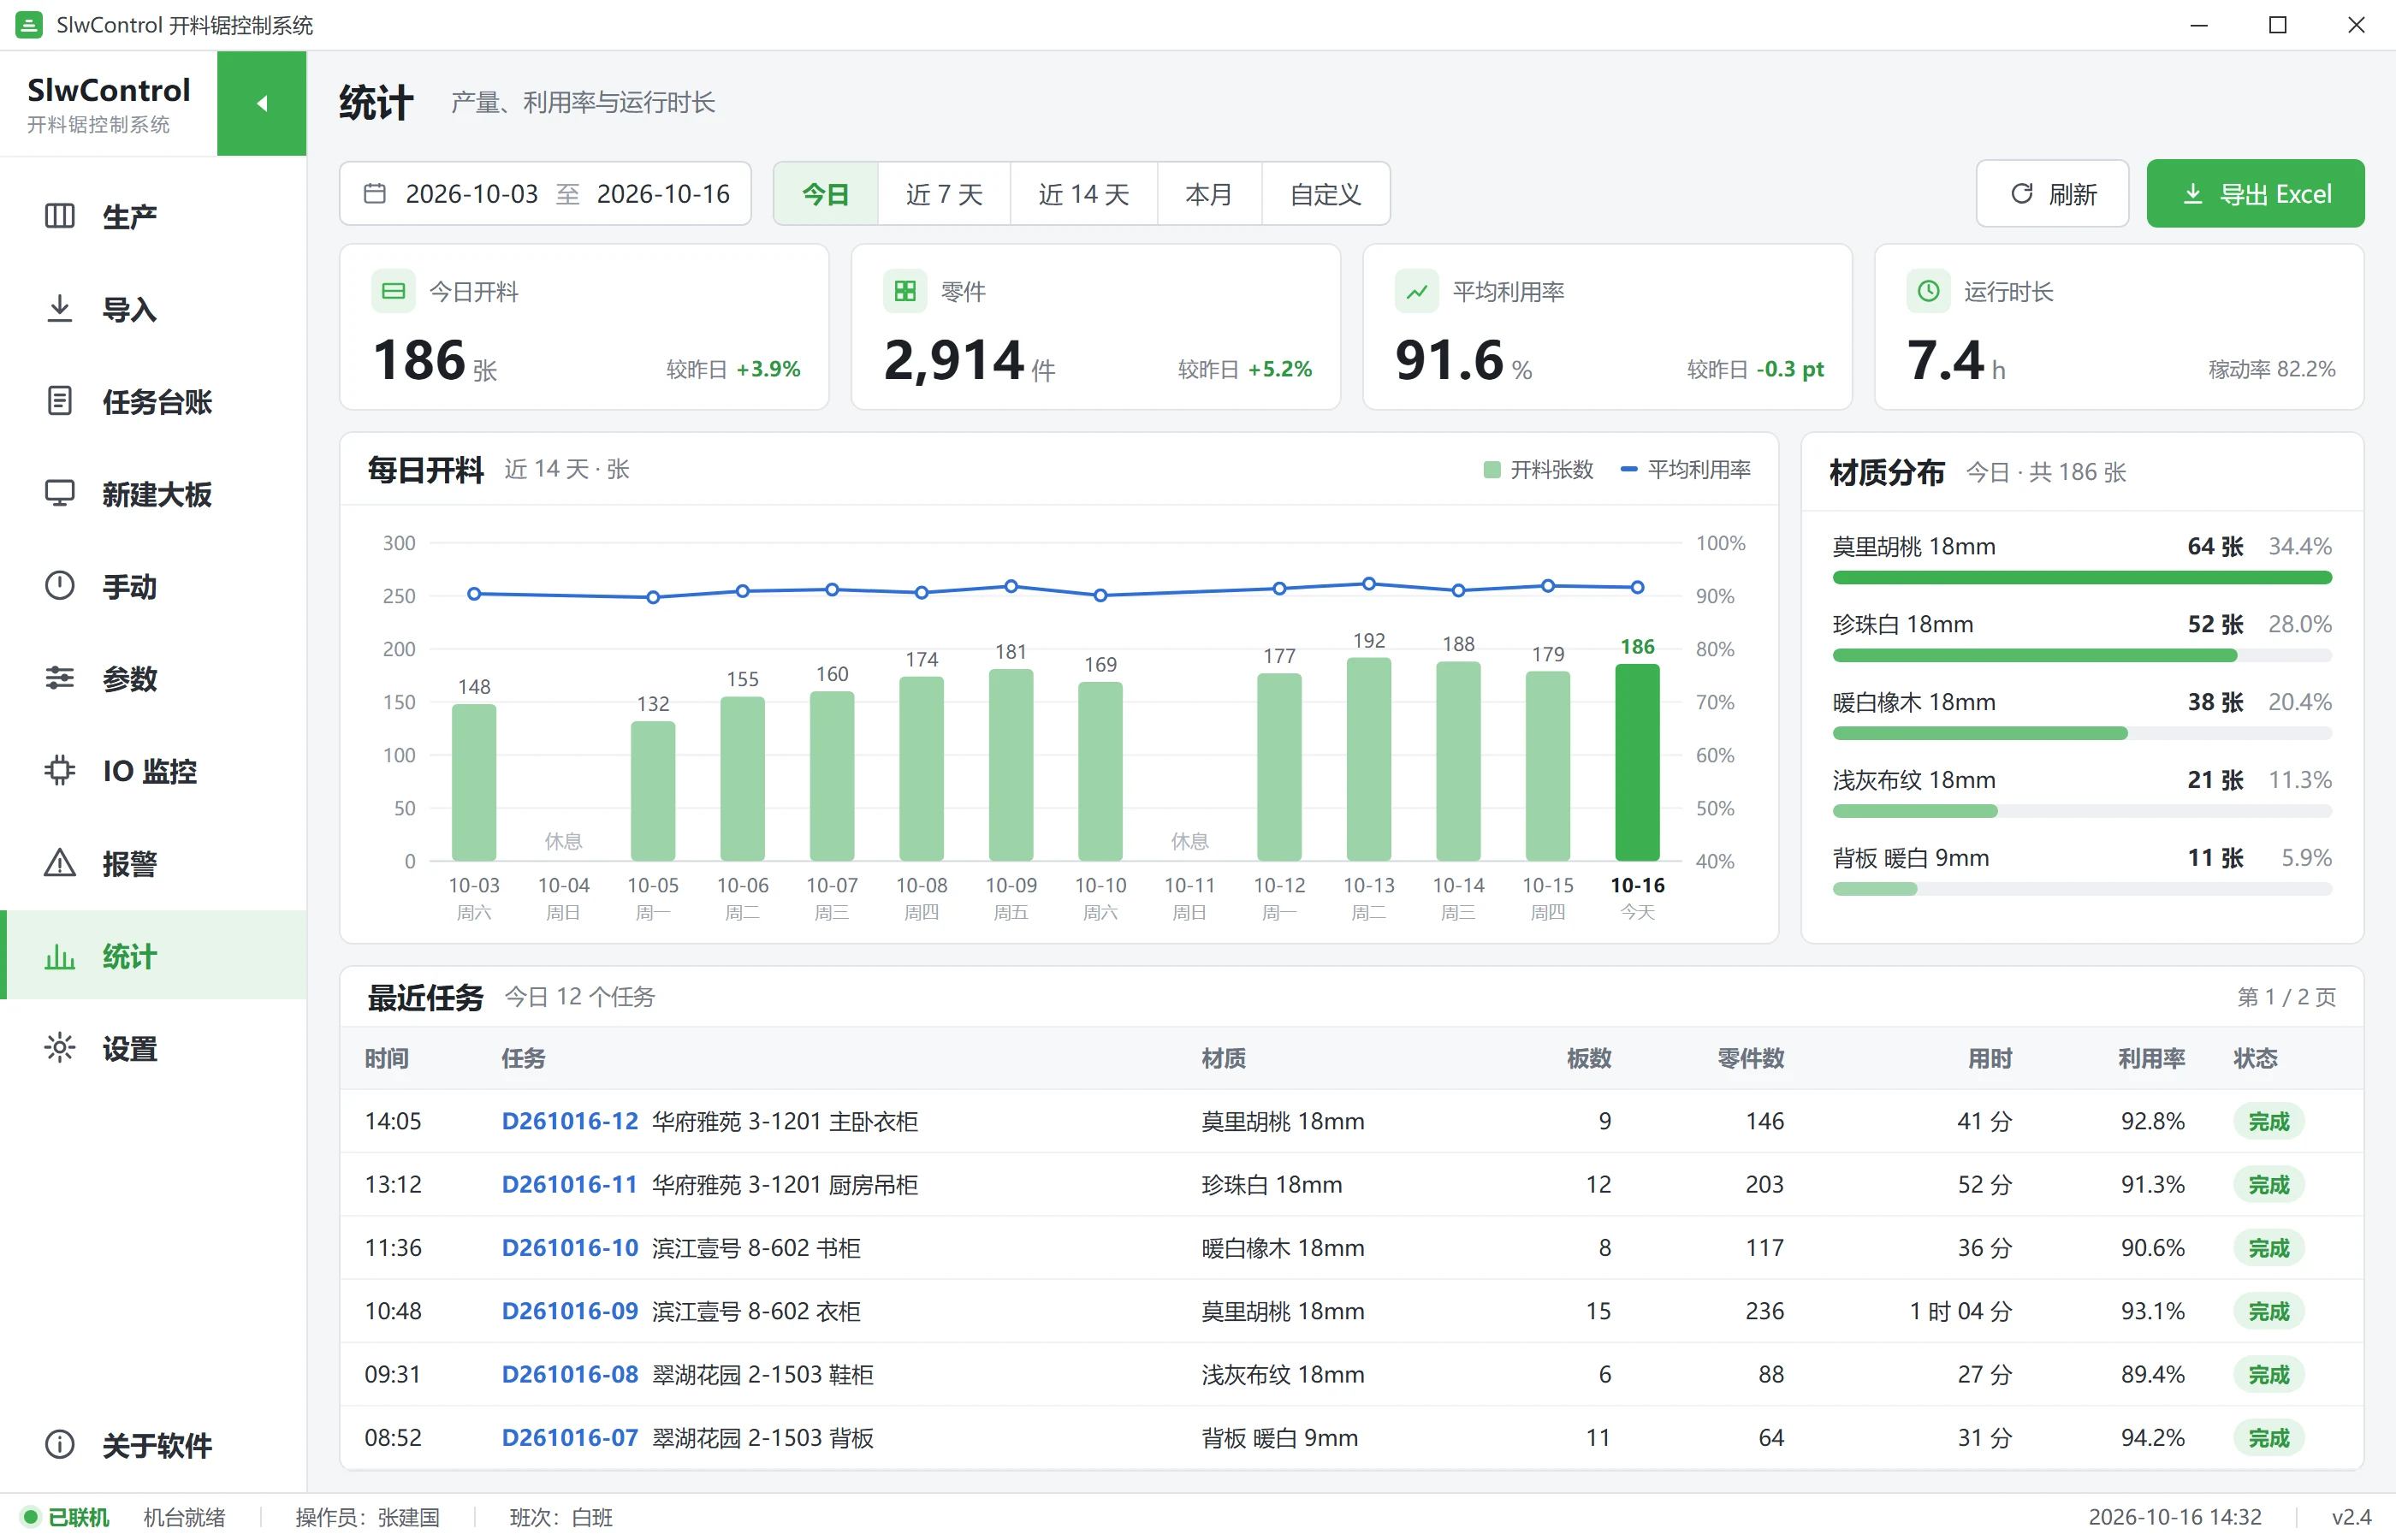Viewport: 2396px width, 1540px height.
Task: Click the 板数 column header
Action: [x=1589, y=1058]
